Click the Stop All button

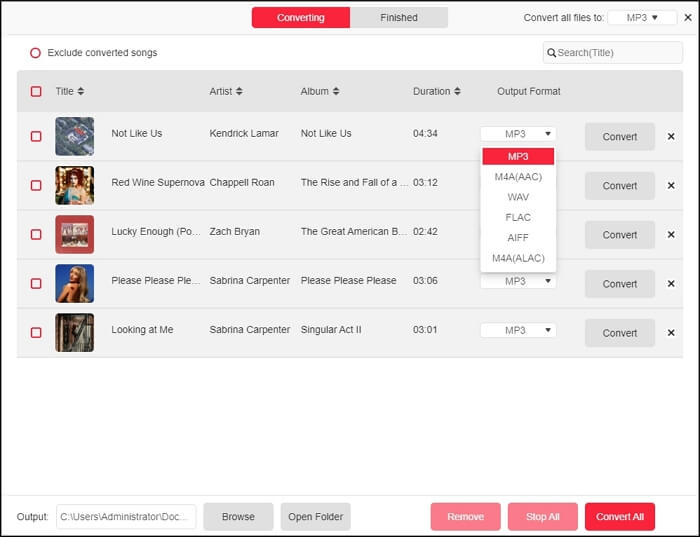click(542, 516)
